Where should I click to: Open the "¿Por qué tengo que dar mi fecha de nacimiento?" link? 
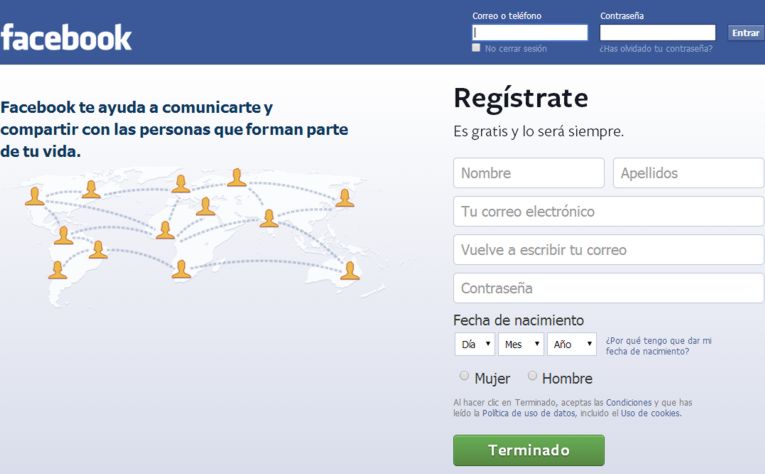(x=659, y=346)
